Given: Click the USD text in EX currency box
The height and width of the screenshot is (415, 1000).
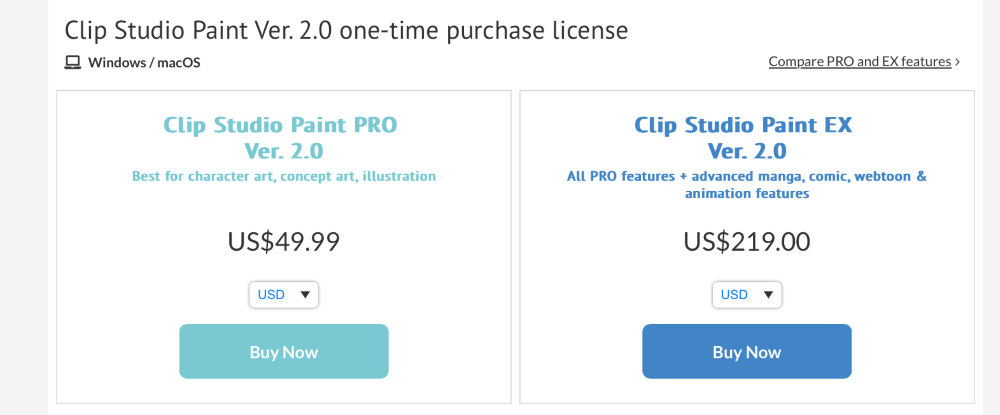Looking at the screenshot, I should click(734, 295).
